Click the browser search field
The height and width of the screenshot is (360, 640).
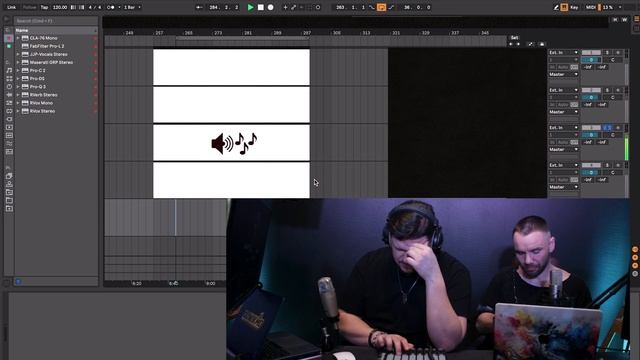(56, 20)
